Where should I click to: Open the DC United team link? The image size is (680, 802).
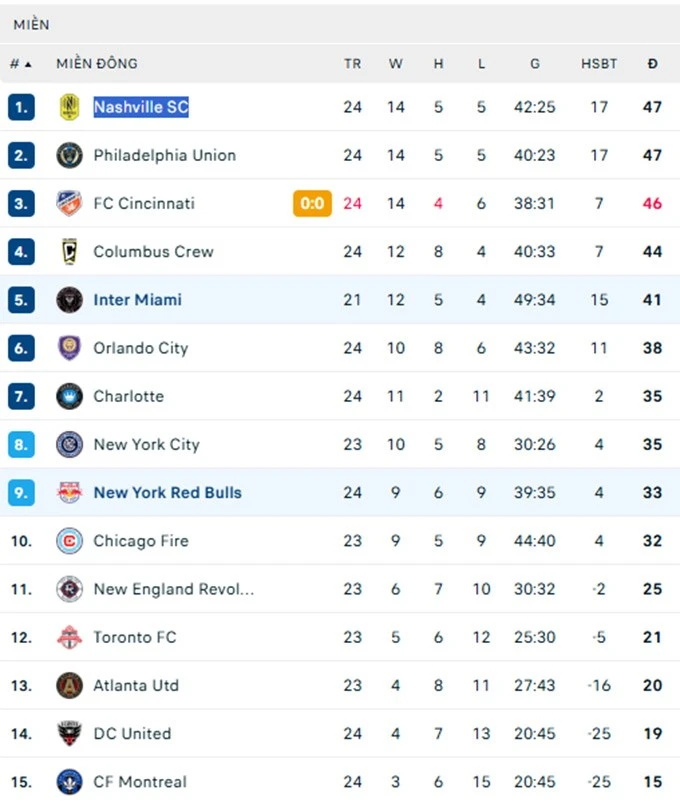(x=132, y=733)
